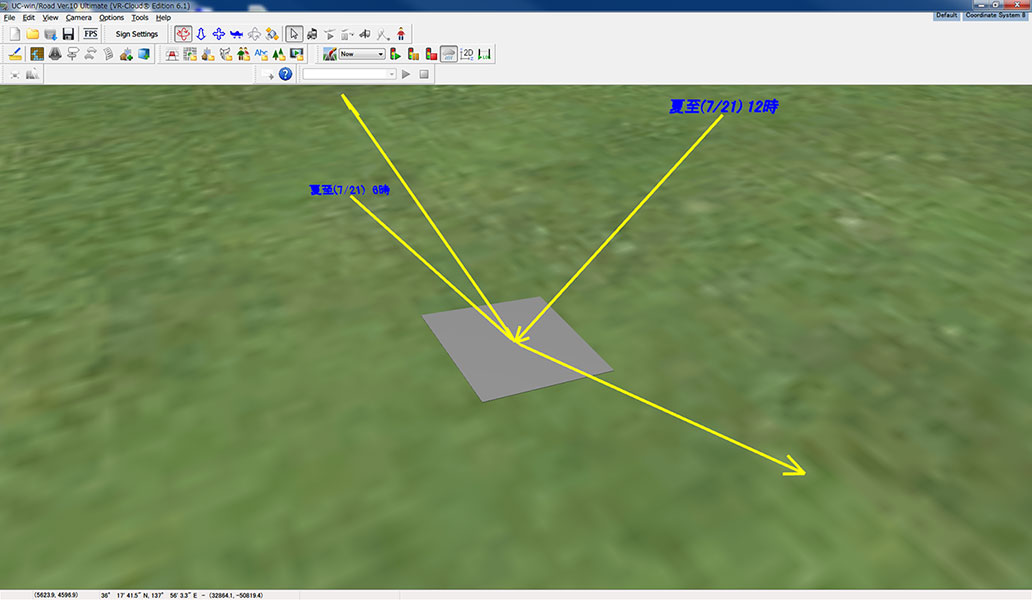The image size is (1032, 600).
Task: Stop traffic with the red signal icon
Action: (x=431, y=54)
